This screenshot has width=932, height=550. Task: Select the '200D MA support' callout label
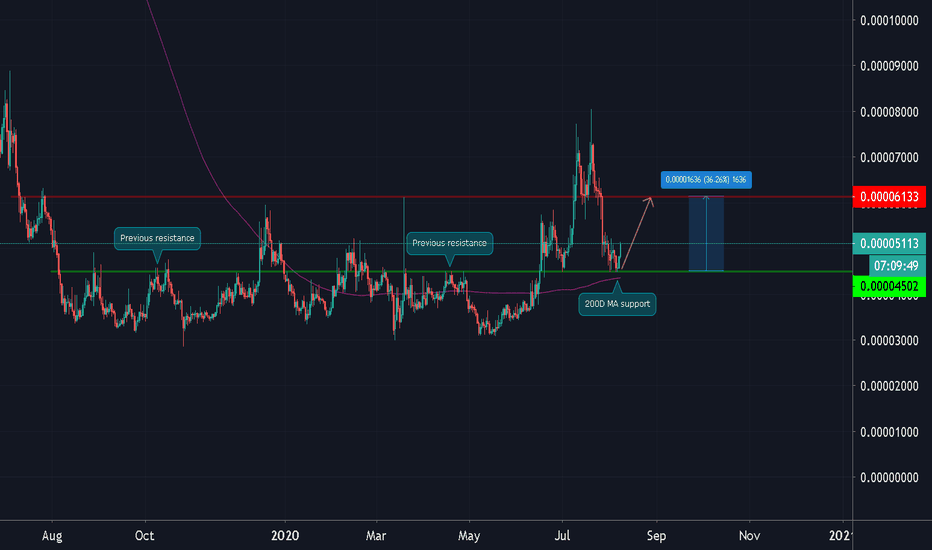[x=617, y=304]
